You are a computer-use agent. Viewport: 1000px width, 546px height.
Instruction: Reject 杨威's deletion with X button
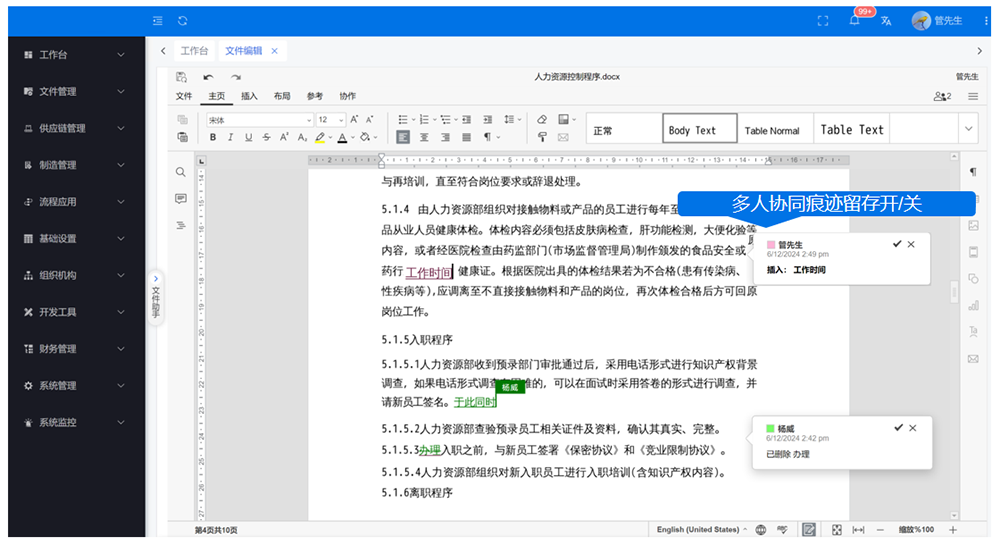912,428
